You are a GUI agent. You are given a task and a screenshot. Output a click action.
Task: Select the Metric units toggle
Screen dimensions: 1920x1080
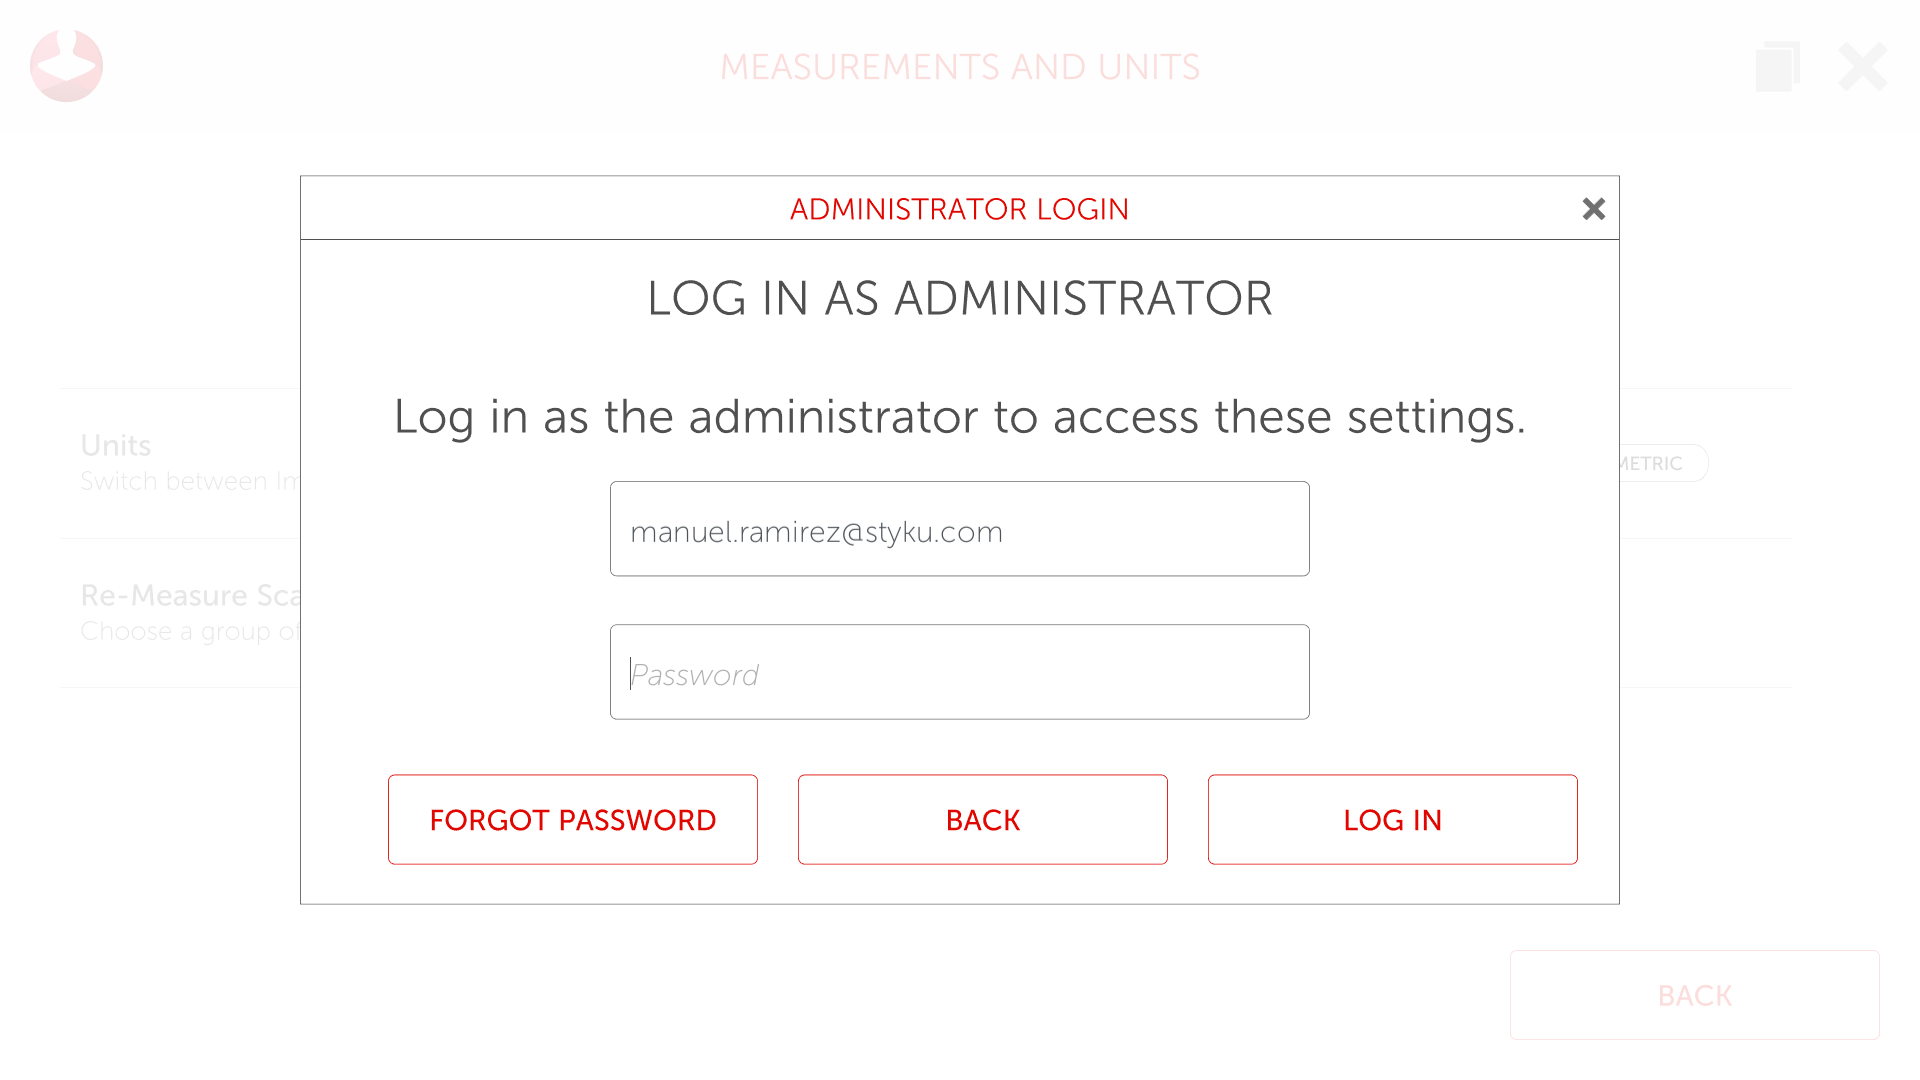[1662, 463]
